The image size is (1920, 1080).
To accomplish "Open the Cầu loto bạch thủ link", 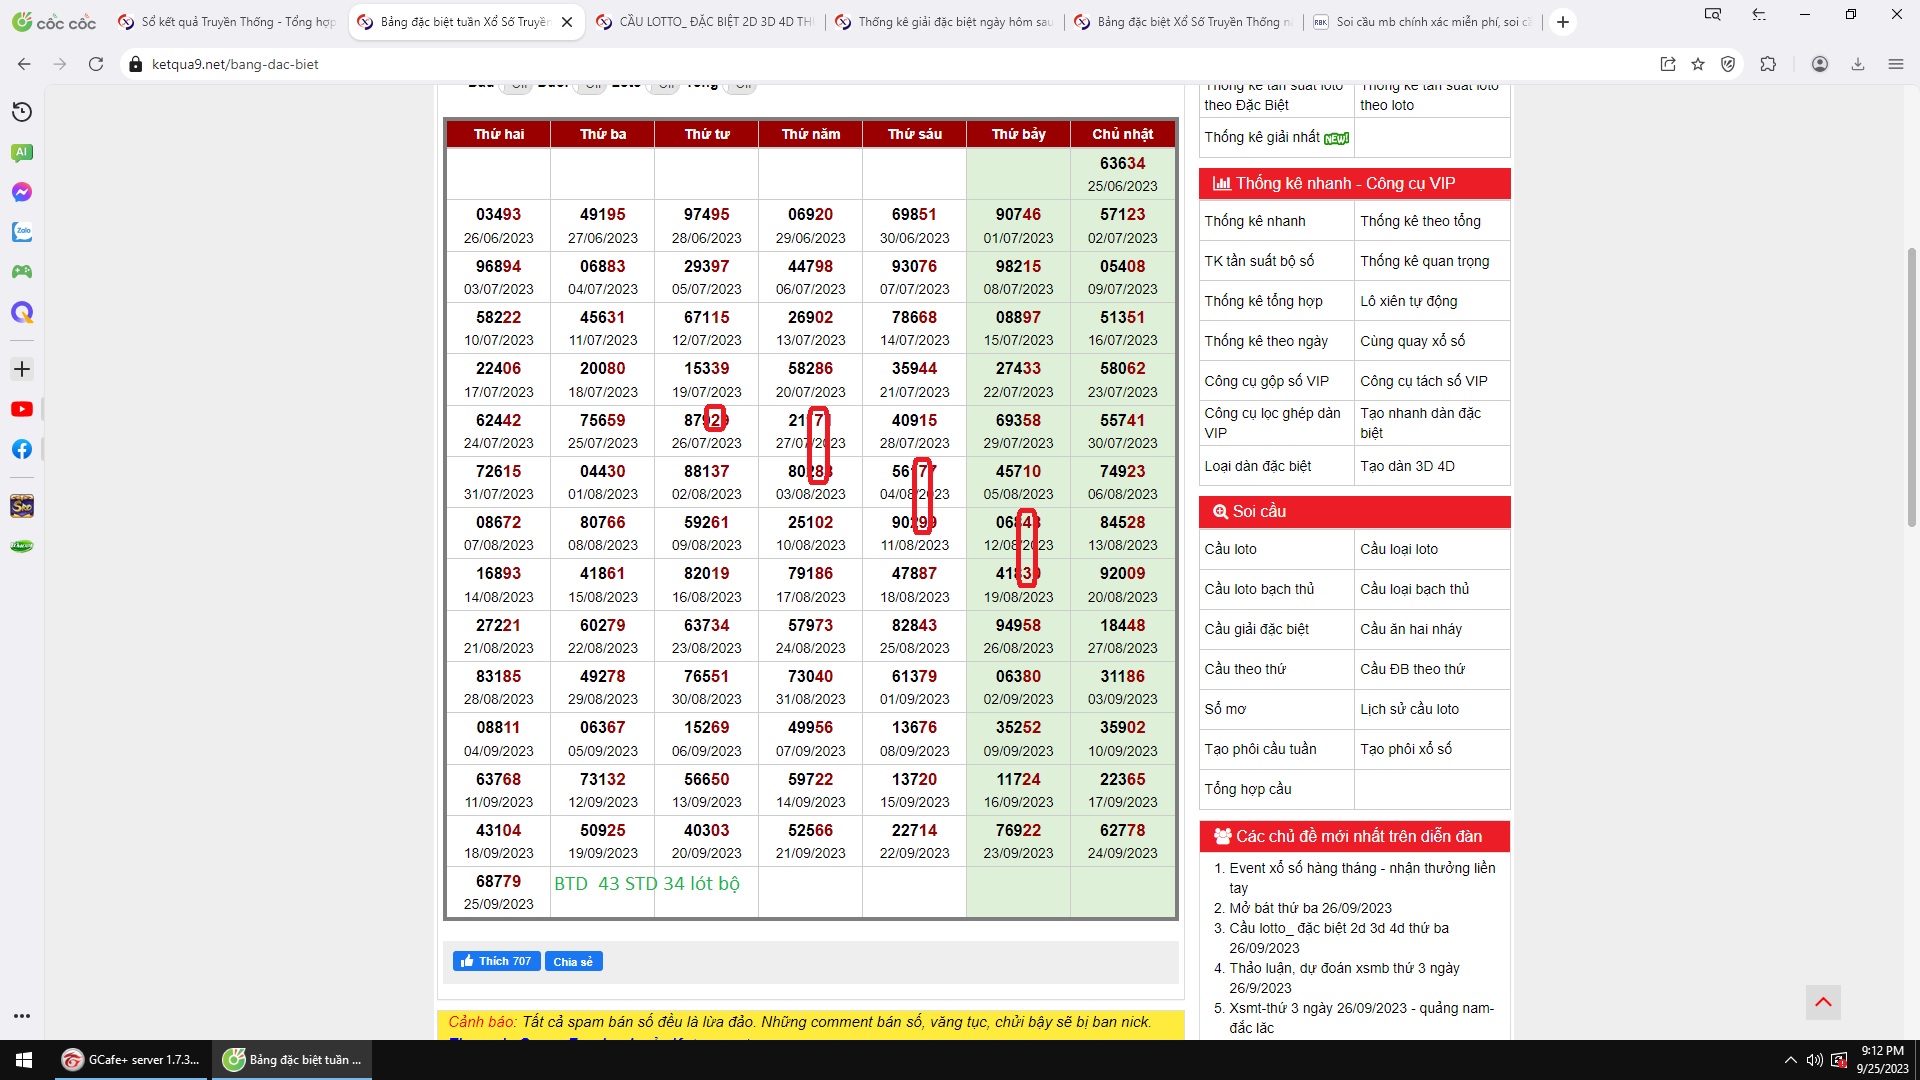I will tap(1259, 589).
